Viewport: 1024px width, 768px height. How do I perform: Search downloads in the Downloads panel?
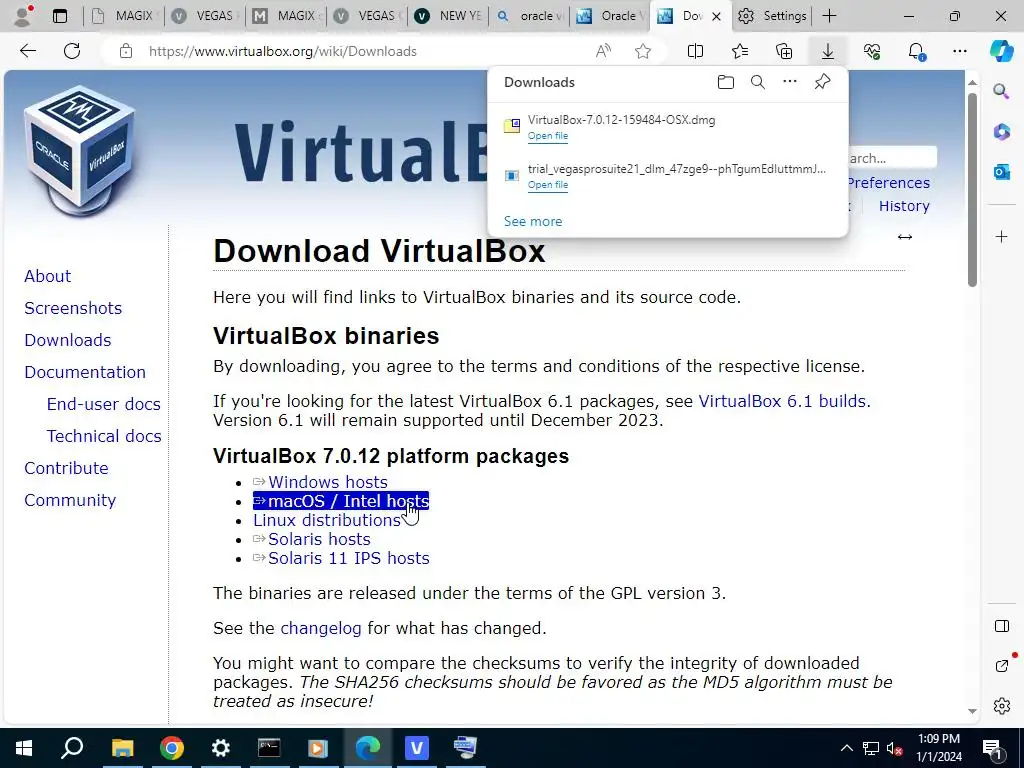[x=758, y=82]
